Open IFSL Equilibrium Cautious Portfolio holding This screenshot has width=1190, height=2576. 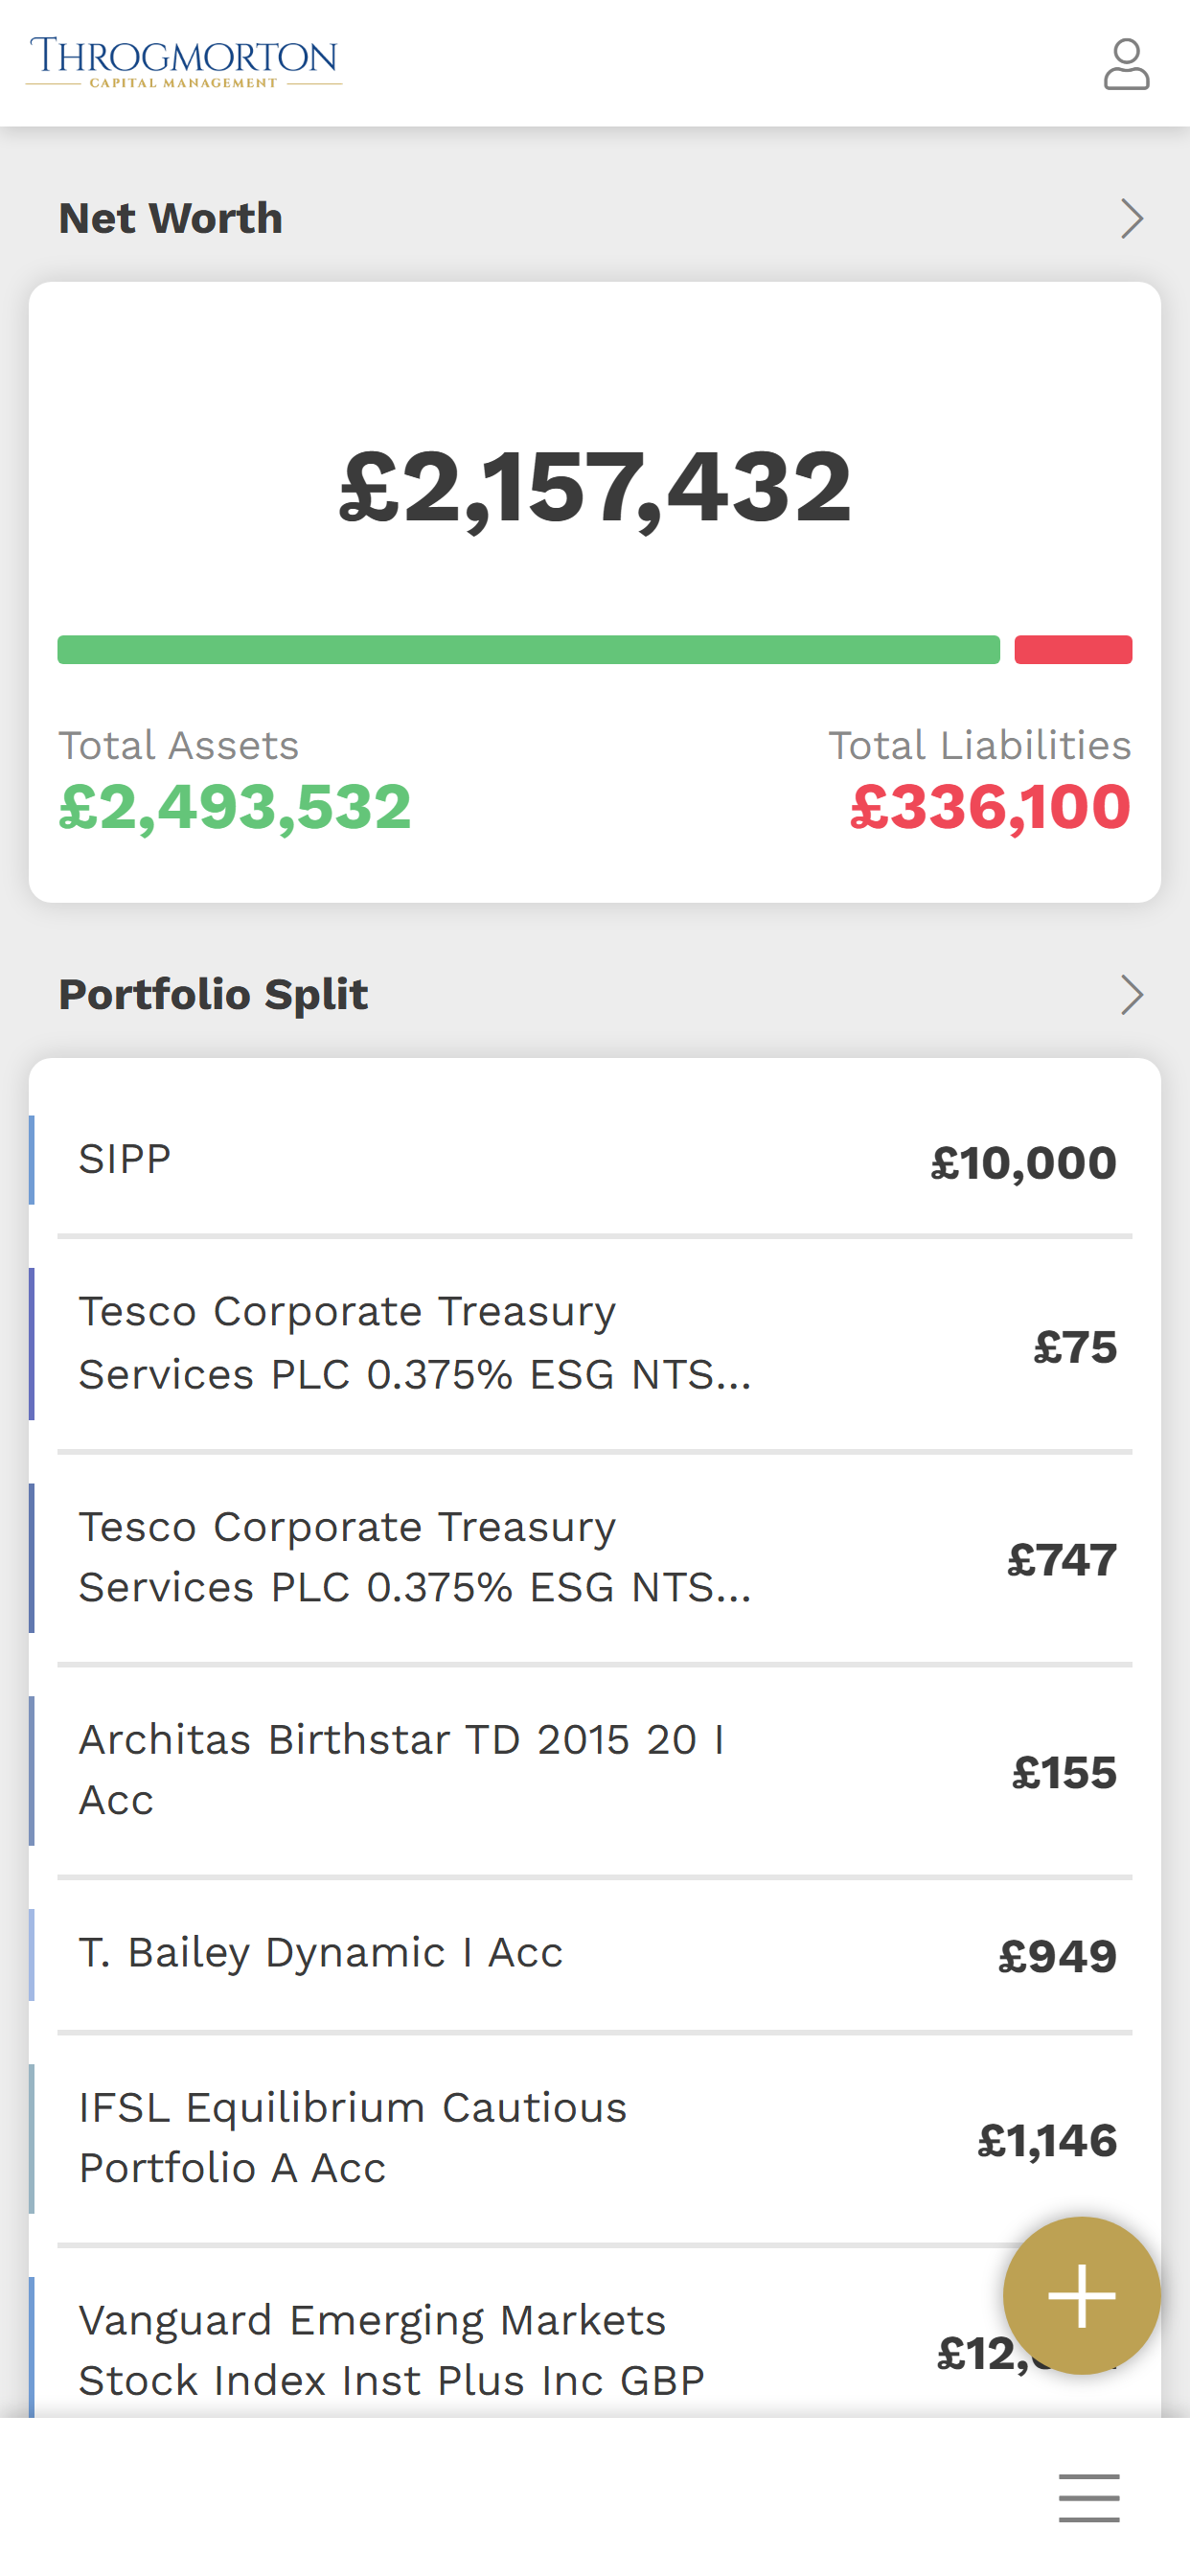tap(595, 2139)
